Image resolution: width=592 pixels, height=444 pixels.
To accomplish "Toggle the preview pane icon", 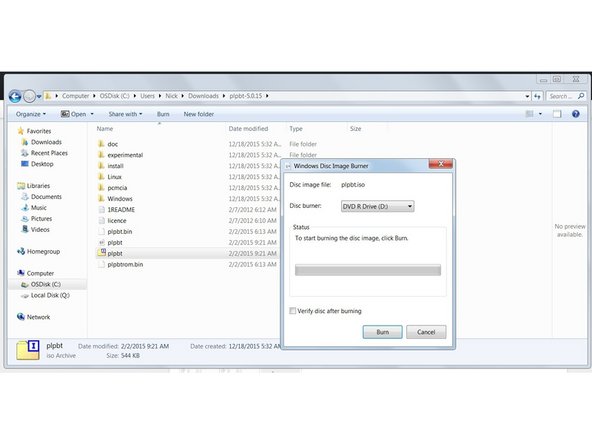I will pyautogui.click(x=557, y=114).
